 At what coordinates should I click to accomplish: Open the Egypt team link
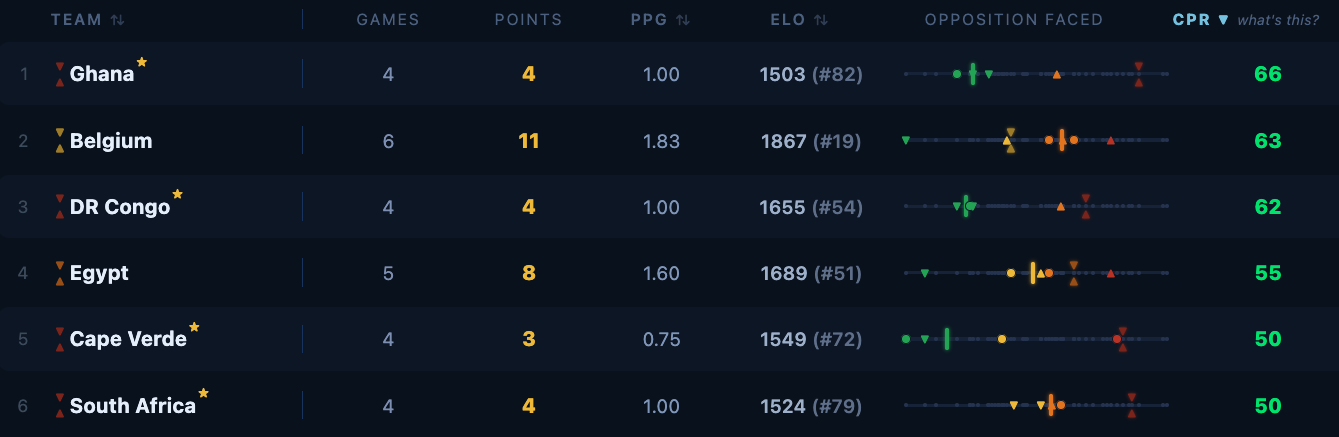click(99, 273)
